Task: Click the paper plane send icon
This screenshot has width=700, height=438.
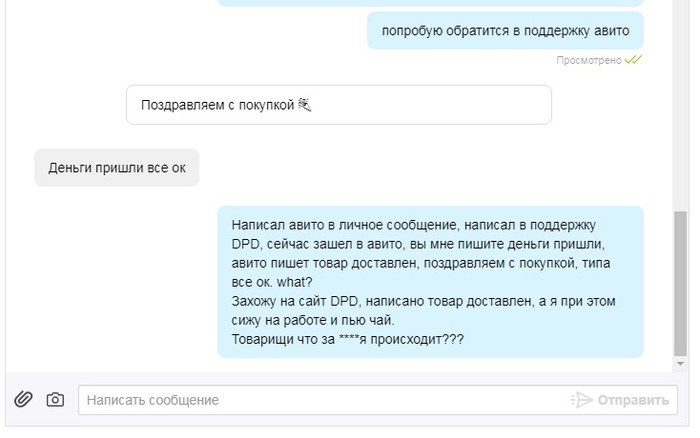Action: click(x=581, y=400)
